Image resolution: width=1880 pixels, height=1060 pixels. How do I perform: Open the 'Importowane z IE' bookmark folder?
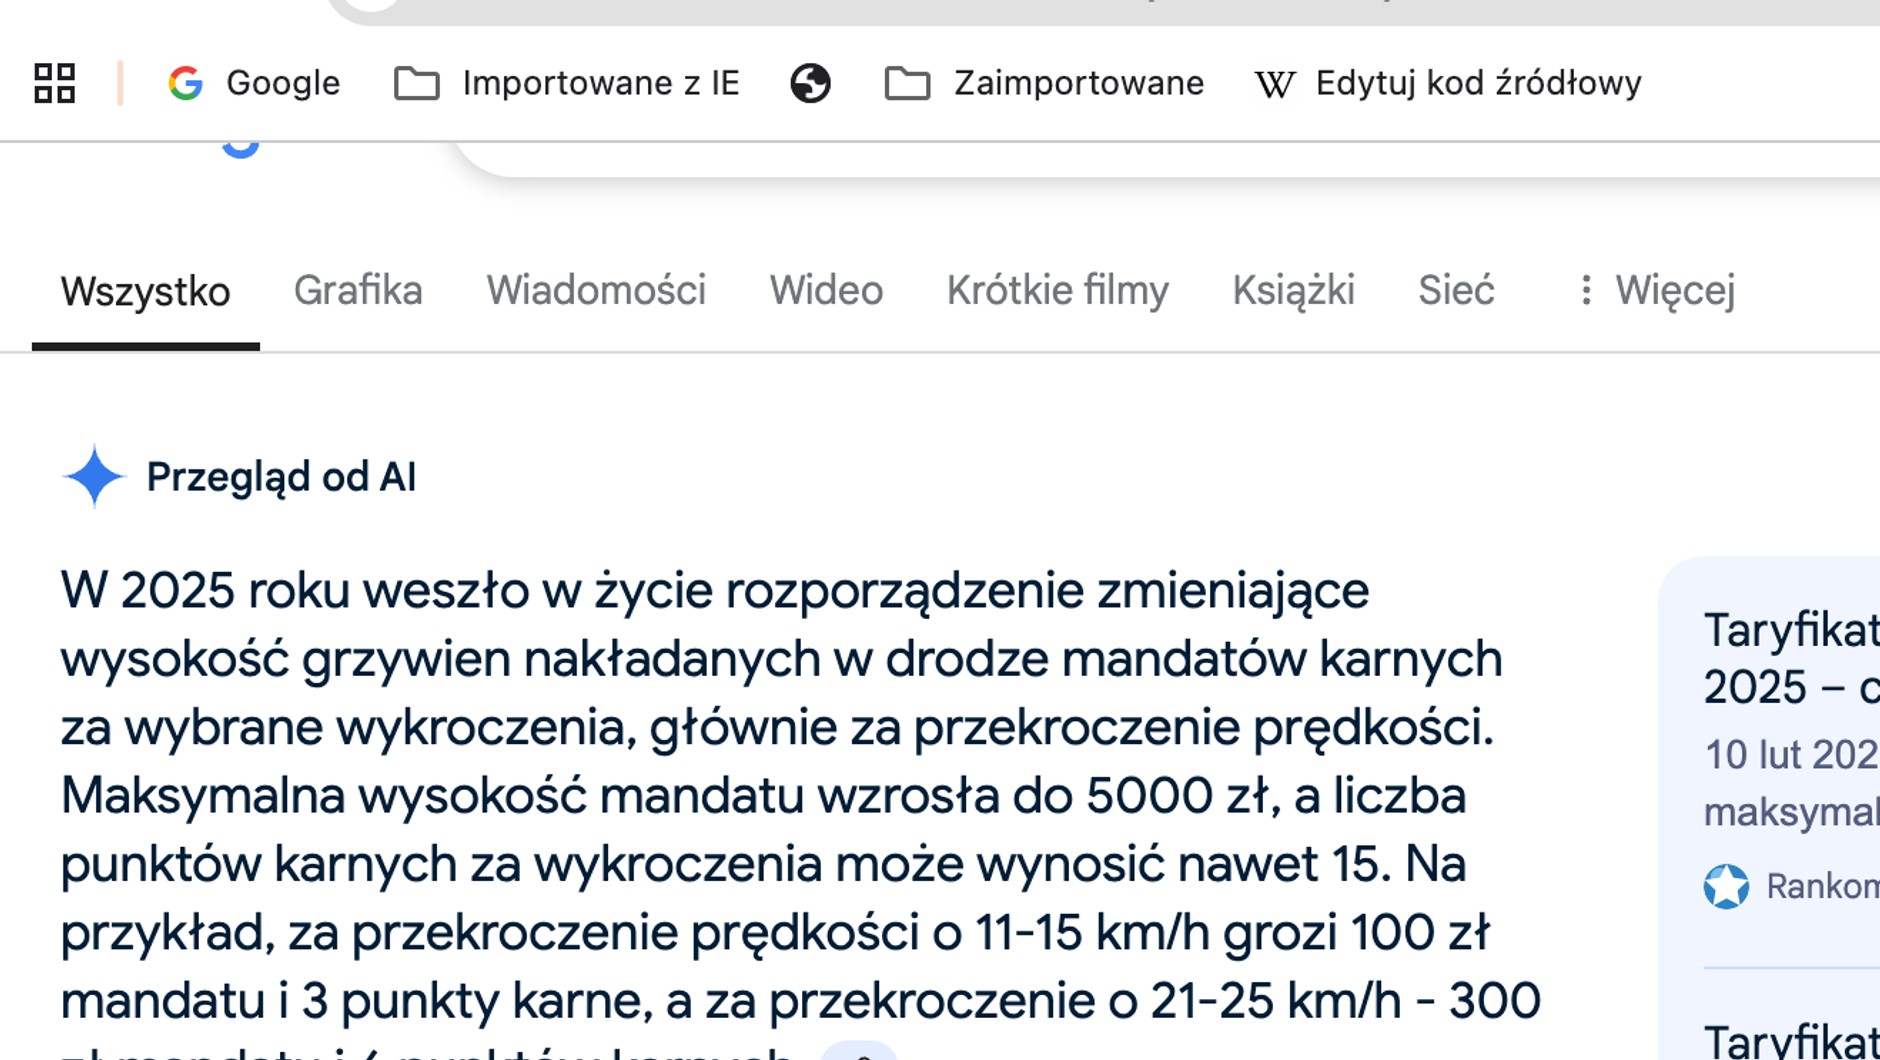(x=567, y=83)
